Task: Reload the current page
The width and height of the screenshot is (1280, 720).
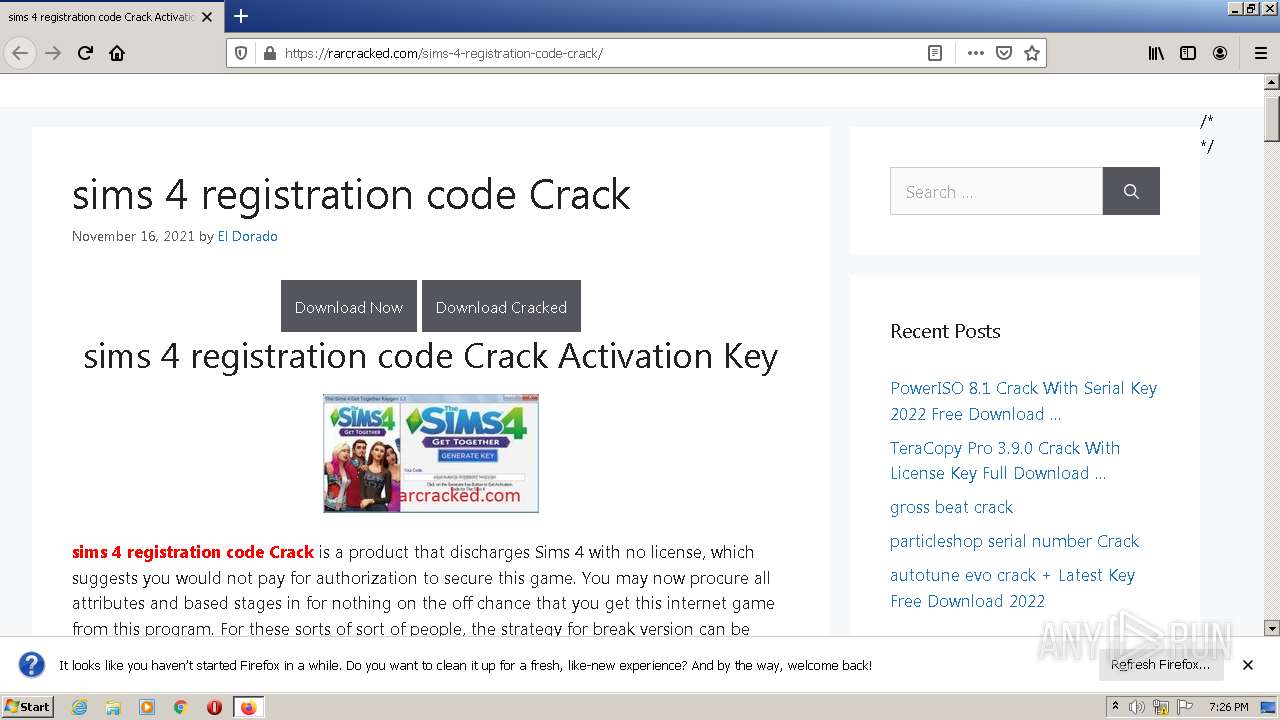Action: coord(86,53)
